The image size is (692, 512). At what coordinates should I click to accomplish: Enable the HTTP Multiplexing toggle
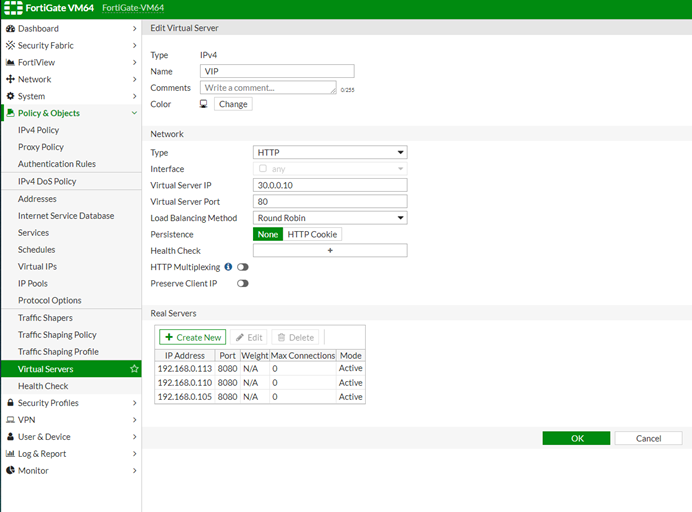(242, 267)
